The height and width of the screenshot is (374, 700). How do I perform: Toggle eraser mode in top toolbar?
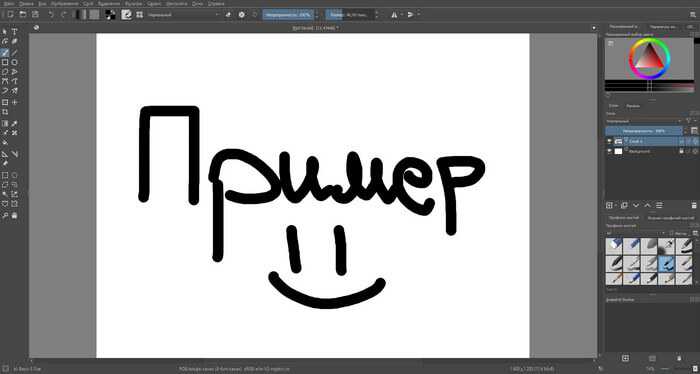[228, 15]
